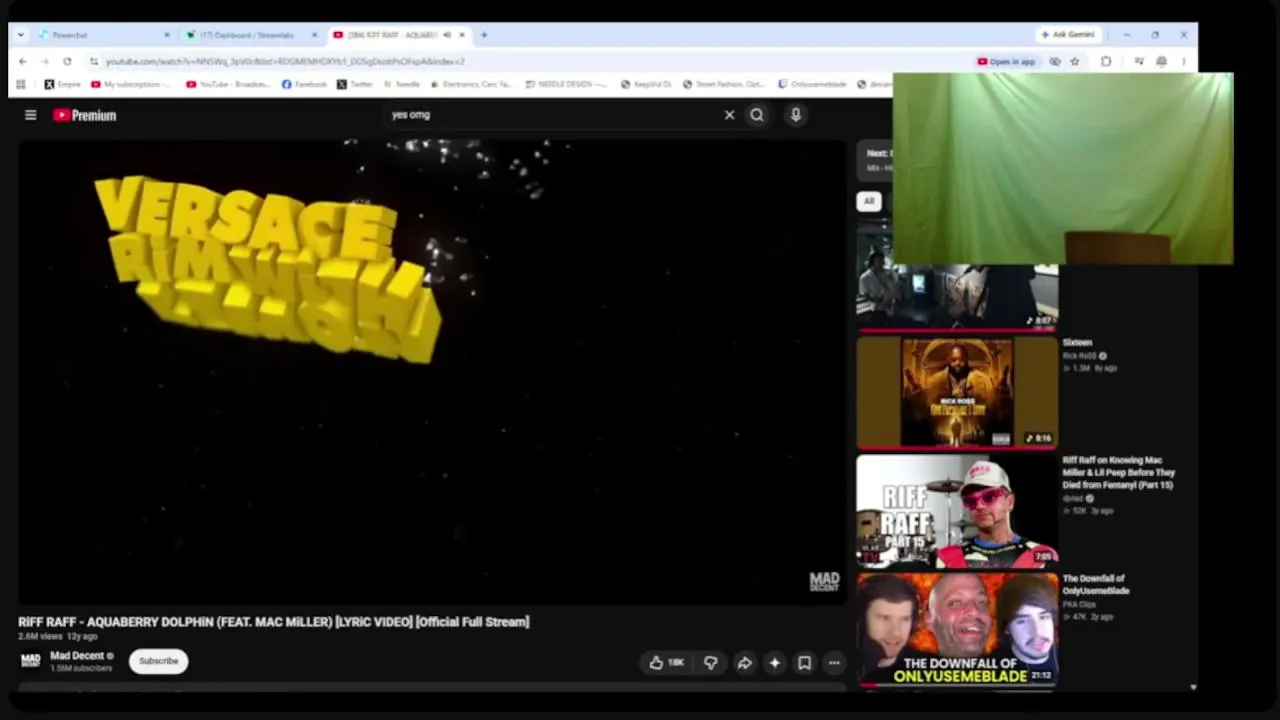Click Ask Gemini button

(x=1068, y=35)
